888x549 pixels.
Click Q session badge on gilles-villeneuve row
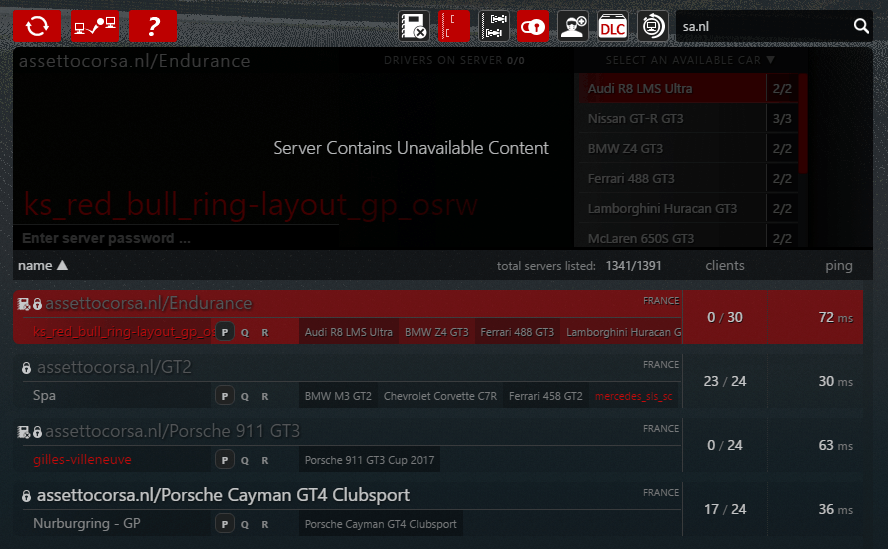coord(245,461)
